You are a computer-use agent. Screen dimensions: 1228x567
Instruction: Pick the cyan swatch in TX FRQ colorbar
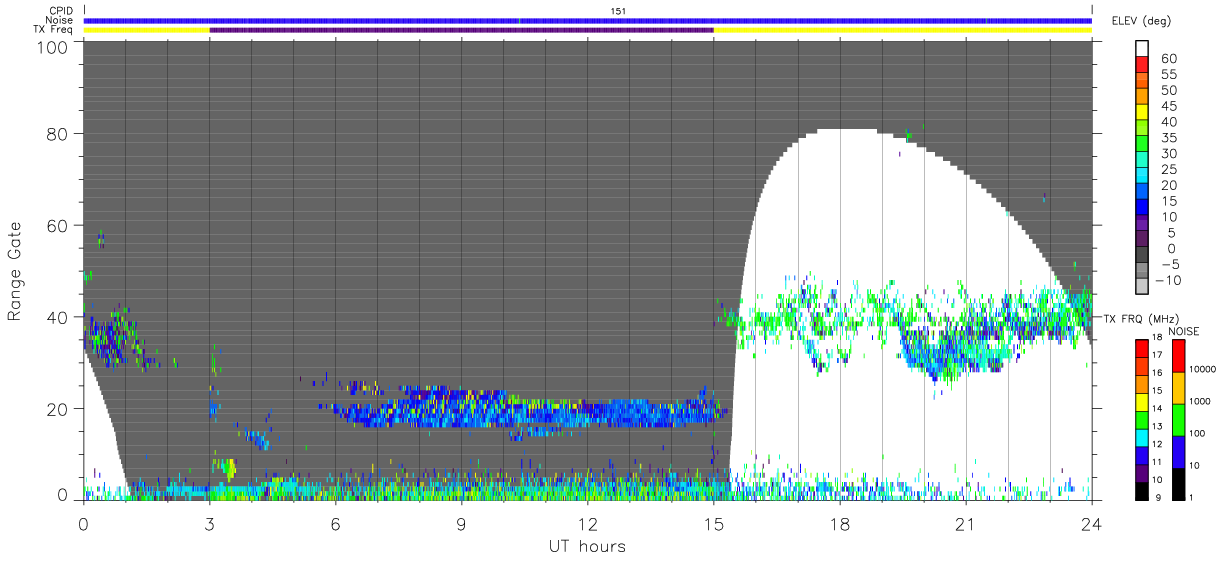click(x=1141, y=437)
